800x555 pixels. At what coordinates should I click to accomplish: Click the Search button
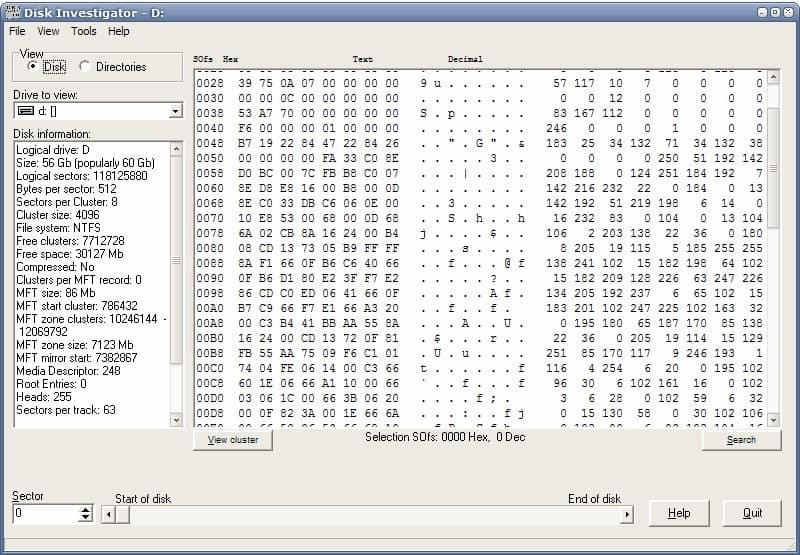tap(741, 440)
